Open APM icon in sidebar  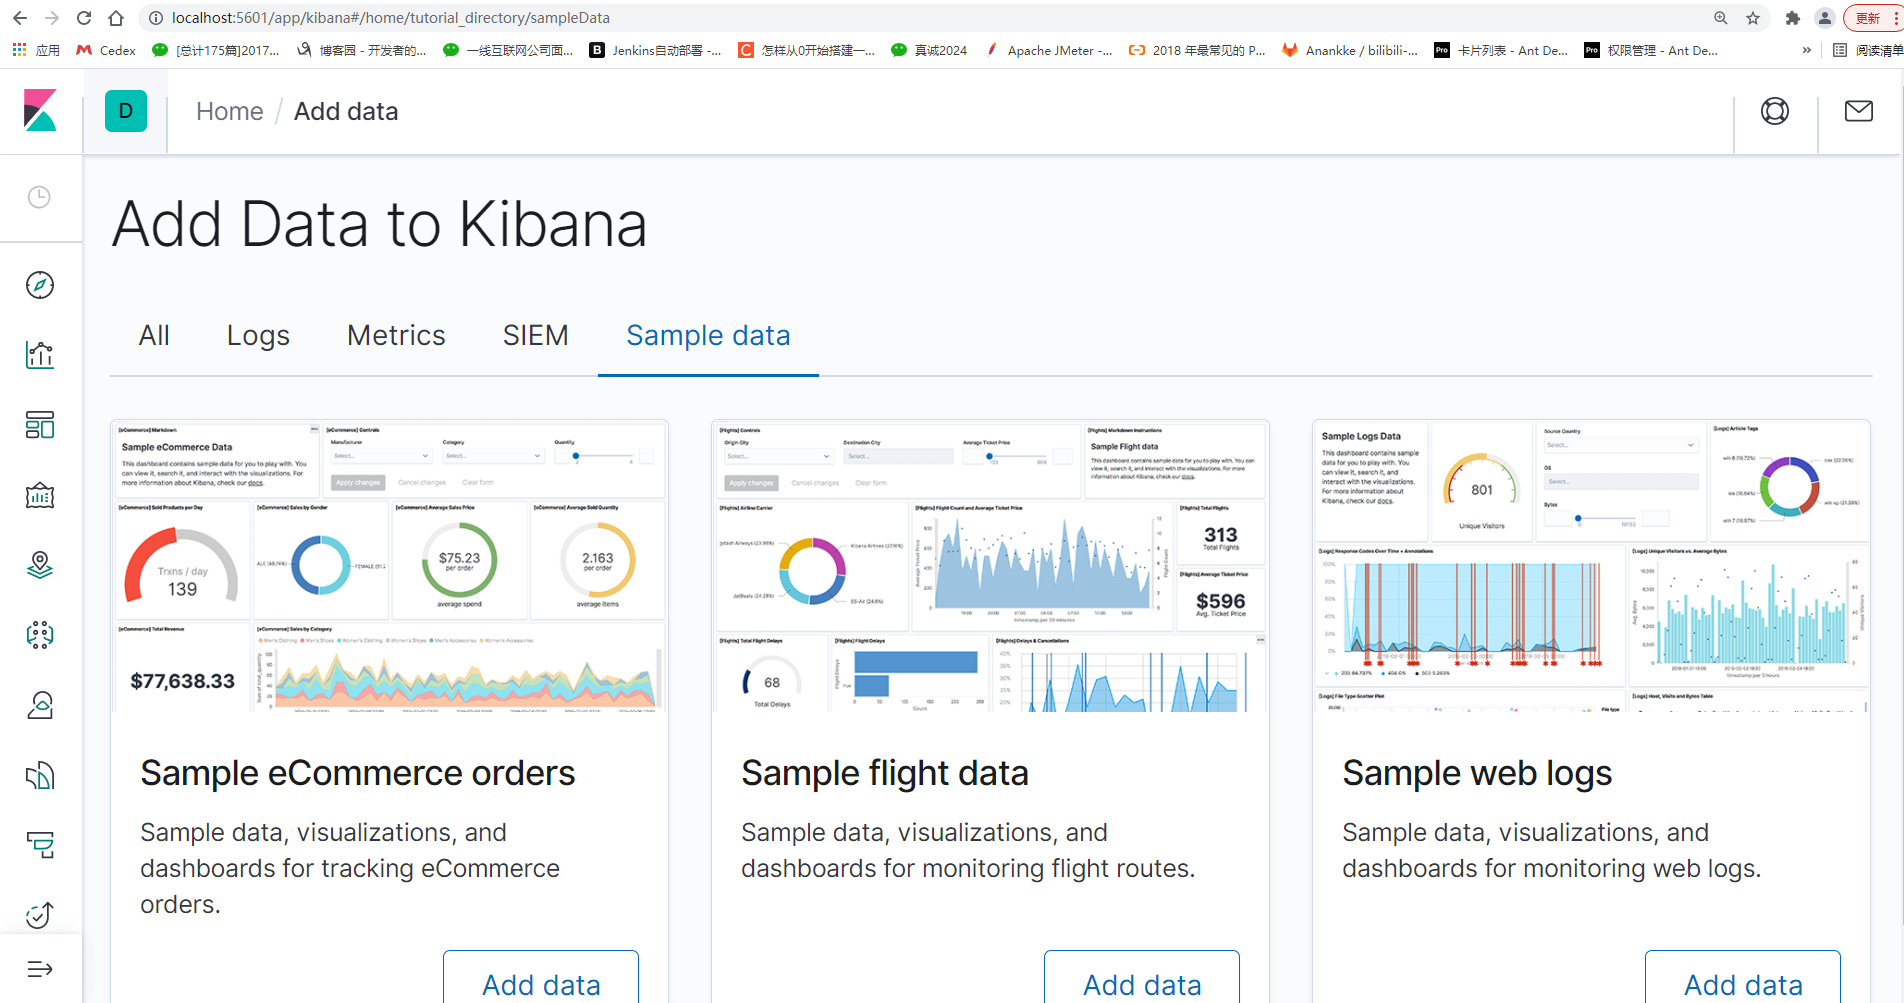pyautogui.click(x=40, y=845)
